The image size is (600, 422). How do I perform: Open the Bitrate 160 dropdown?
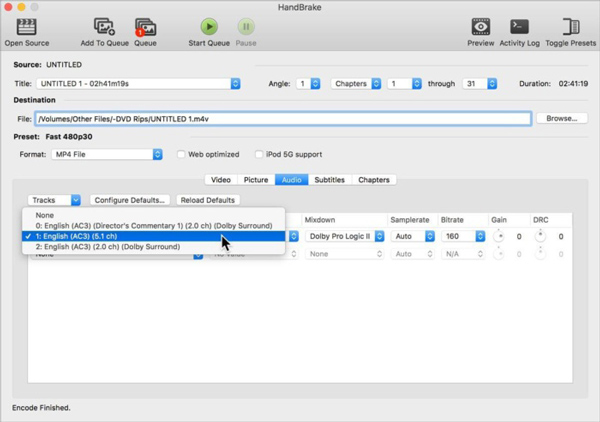pyautogui.click(x=463, y=236)
